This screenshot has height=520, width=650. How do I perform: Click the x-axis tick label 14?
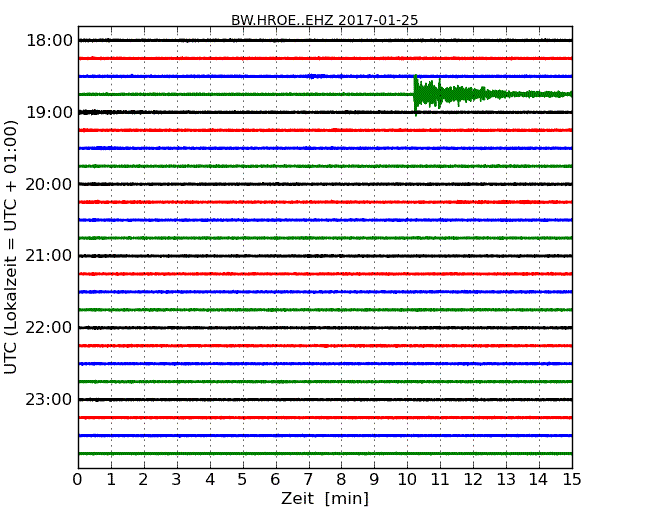click(539, 479)
